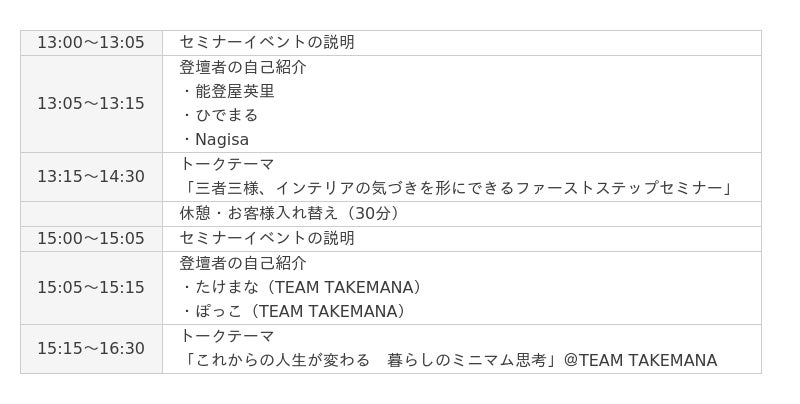Screen dimensions: 800x404
Task: Click the 15:15～16:30 time cell
Action: tap(91, 349)
